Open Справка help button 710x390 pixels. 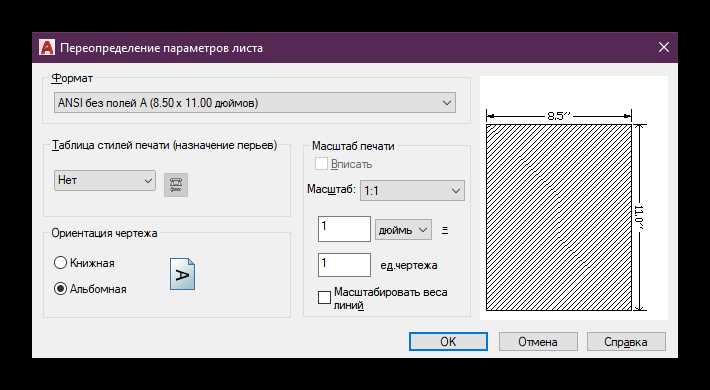click(626, 342)
